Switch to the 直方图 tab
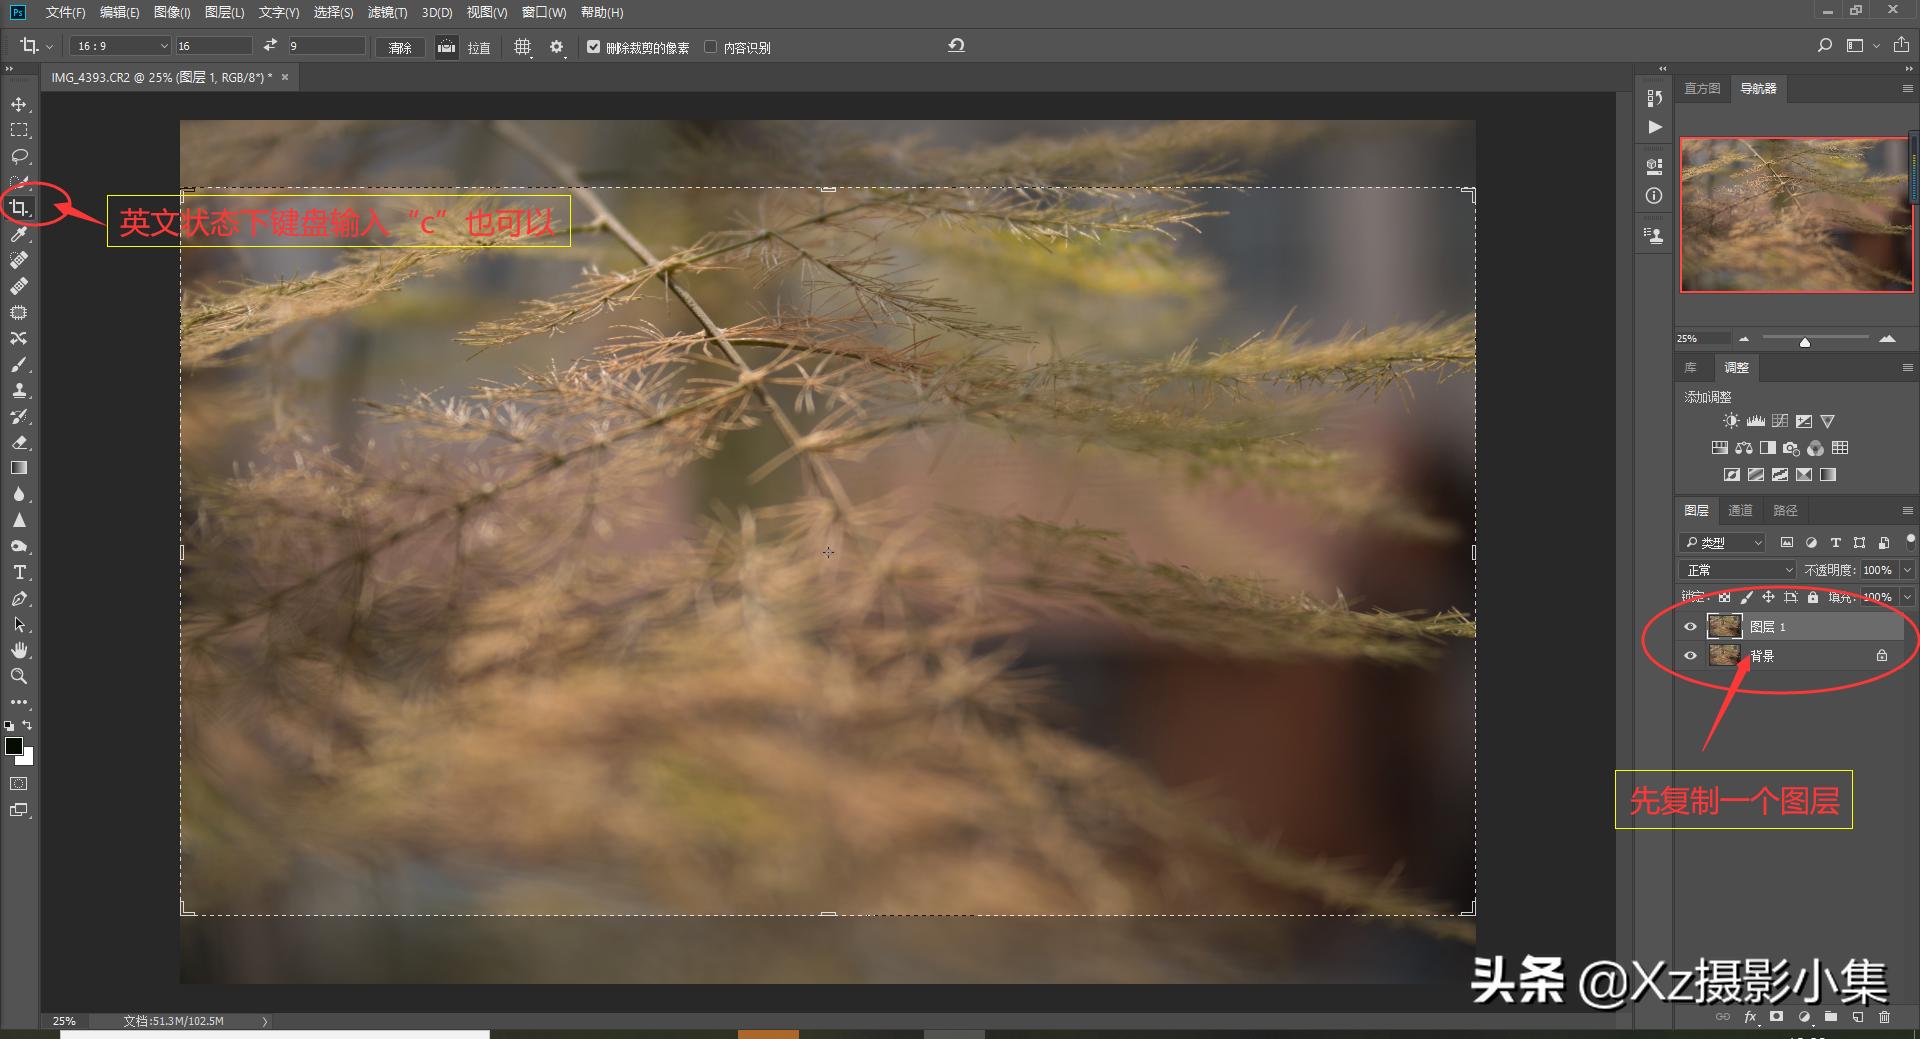 [1702, 88]
